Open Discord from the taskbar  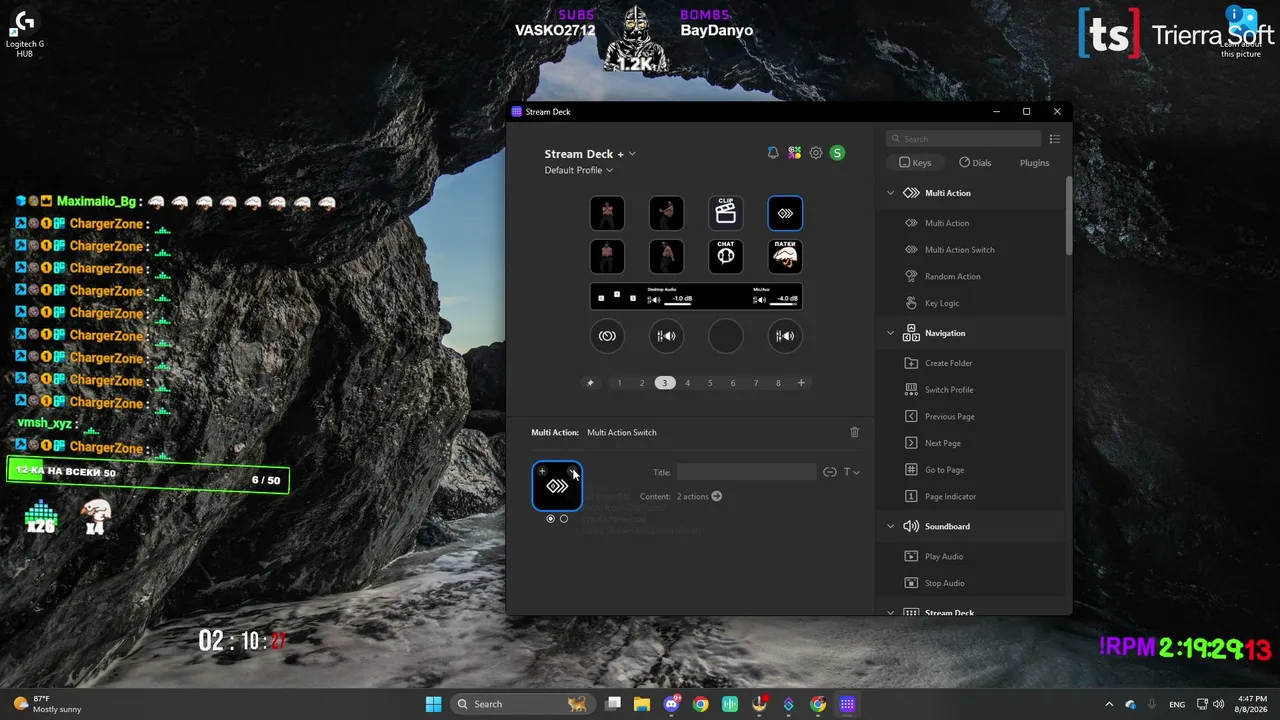671,704
